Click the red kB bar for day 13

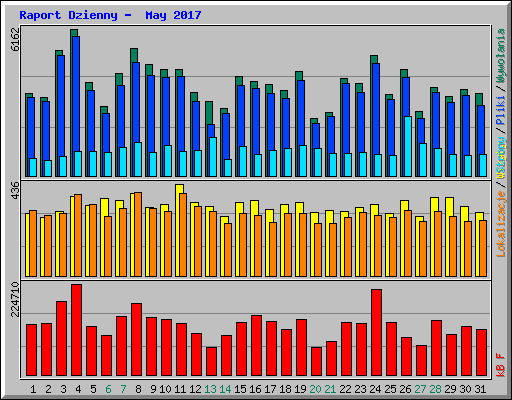(211, 362)
